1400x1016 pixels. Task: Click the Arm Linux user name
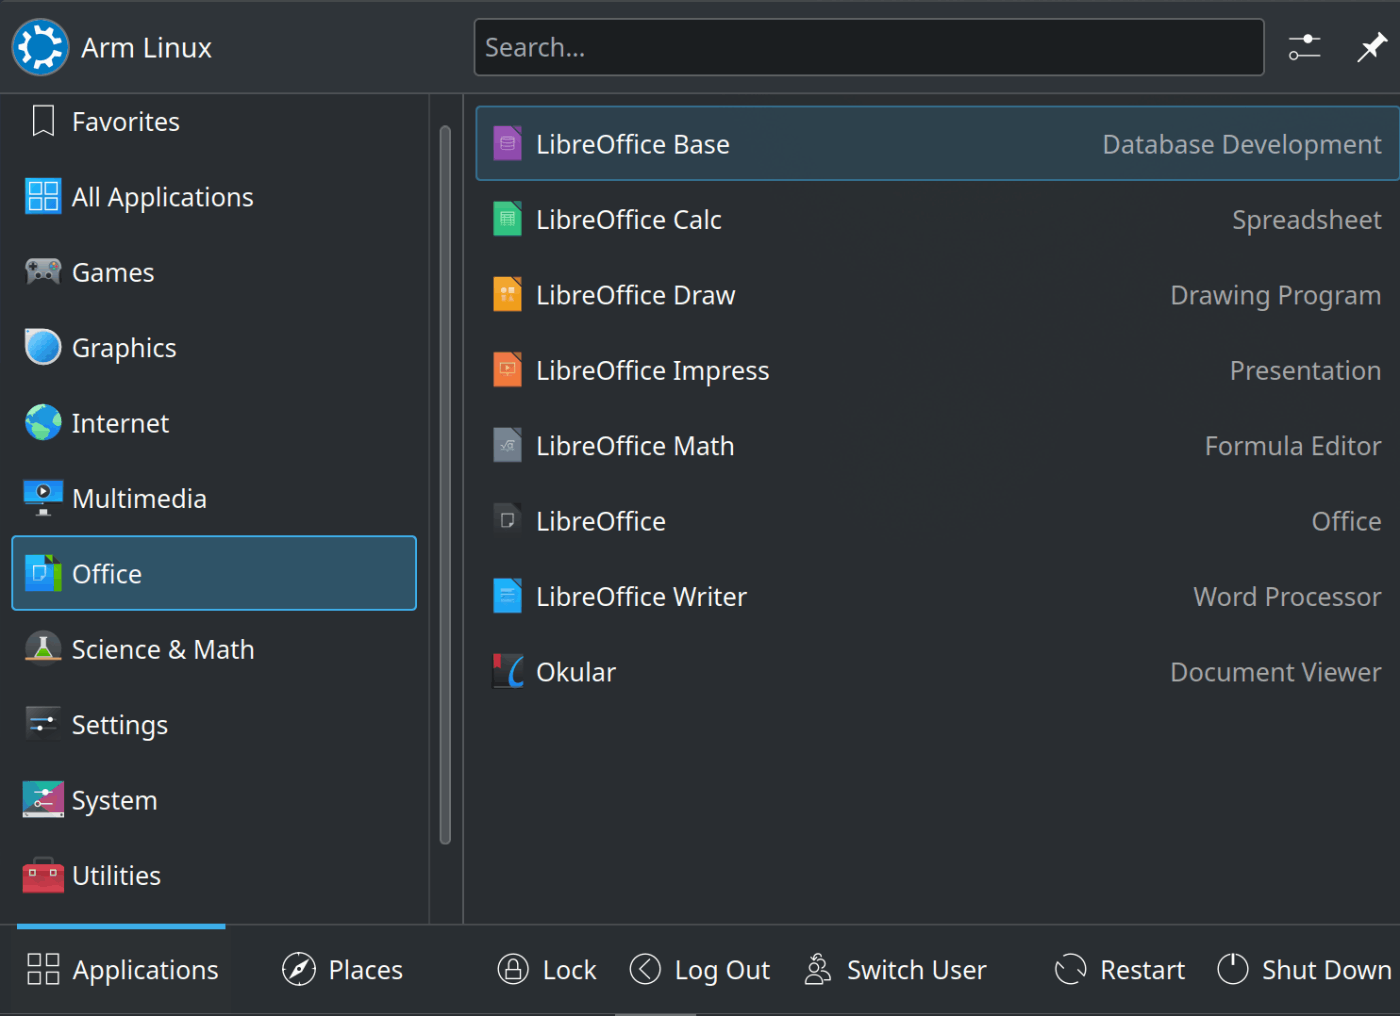pyautogui.click(x=146, y=48)
